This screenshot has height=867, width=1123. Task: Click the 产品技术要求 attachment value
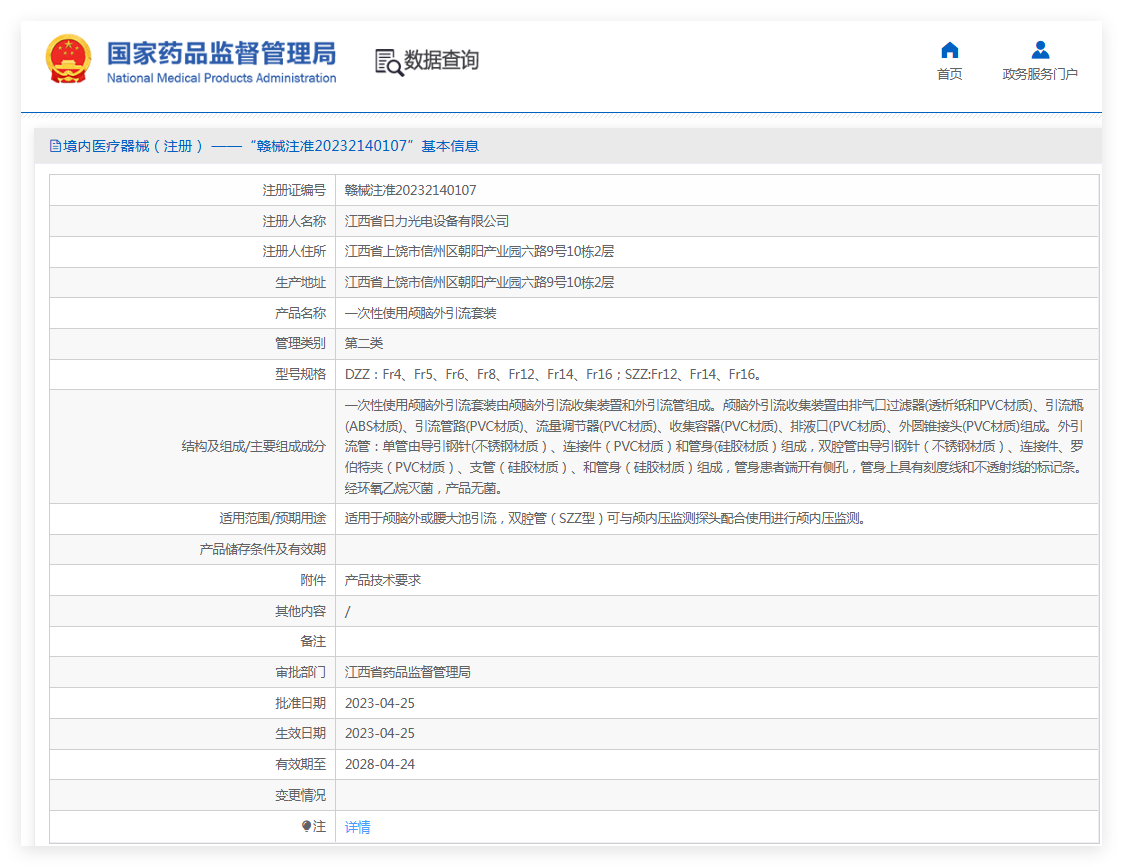coord(382,580)
